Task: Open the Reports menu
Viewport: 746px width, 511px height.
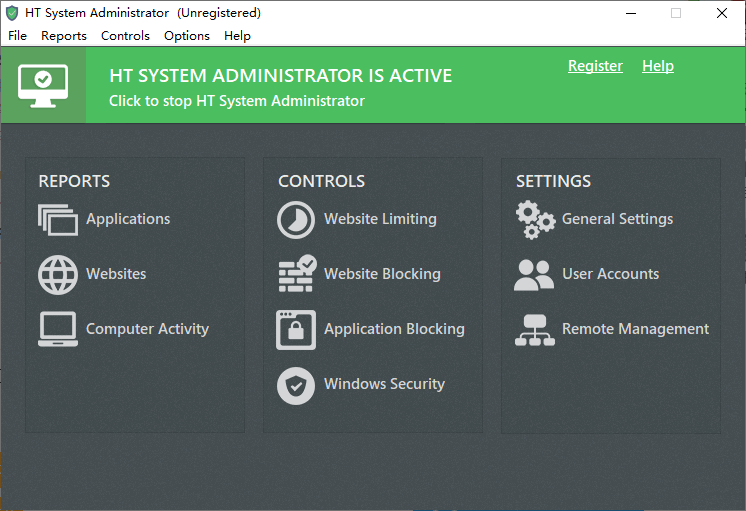Action: [x=64, y=36]
